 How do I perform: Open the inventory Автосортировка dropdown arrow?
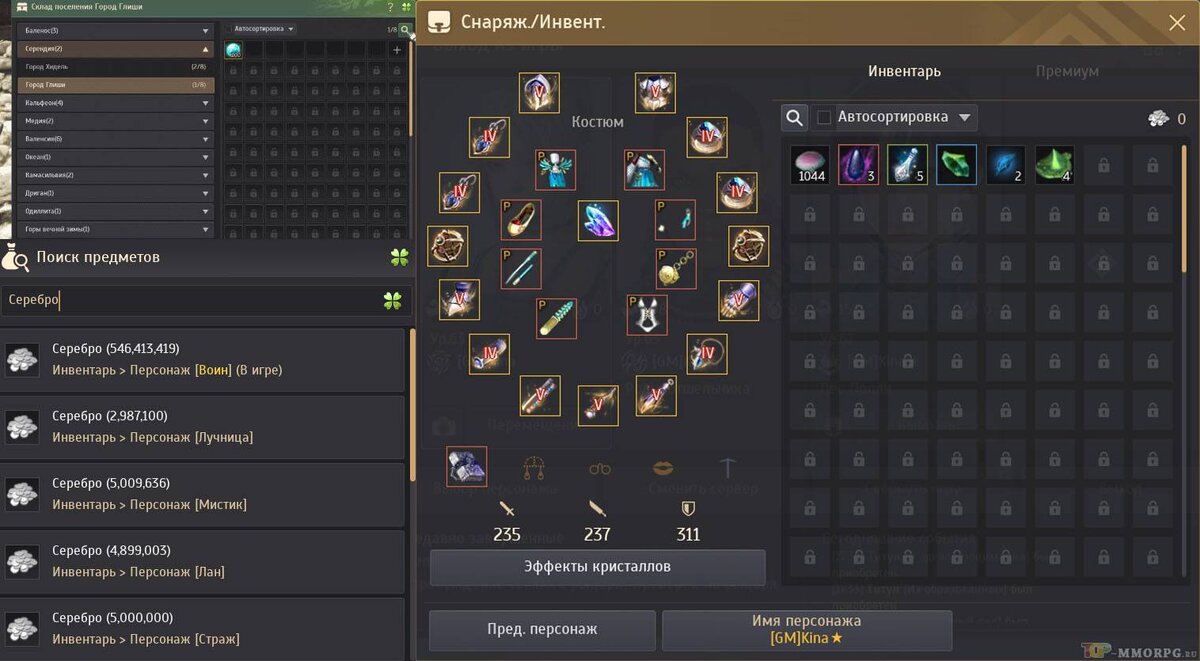pyautogui.click(x=964, y=118)
